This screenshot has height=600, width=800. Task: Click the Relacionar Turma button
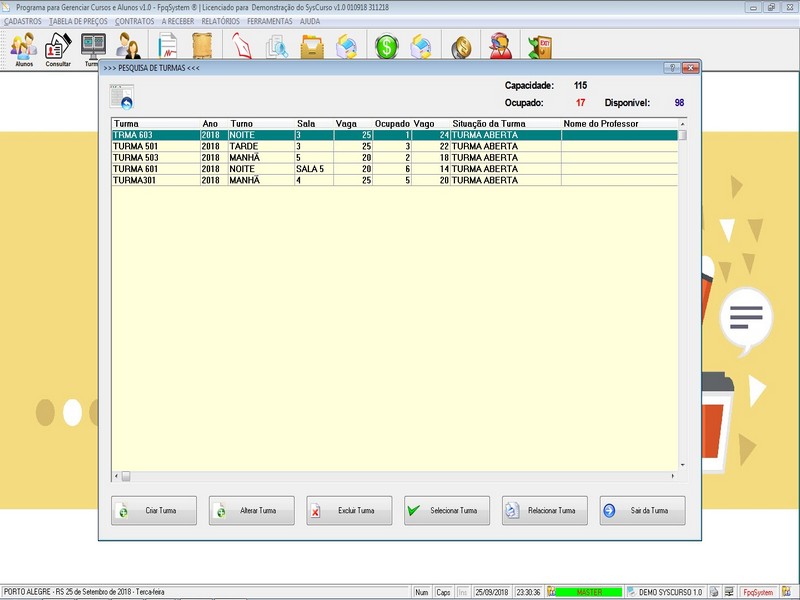click(544, 510)
